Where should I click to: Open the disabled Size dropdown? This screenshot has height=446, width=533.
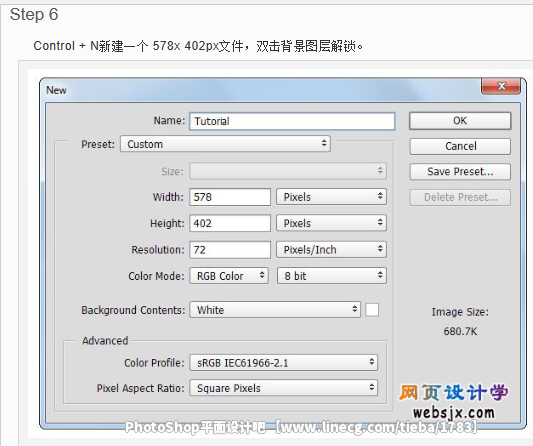click(x=288, y=171)
